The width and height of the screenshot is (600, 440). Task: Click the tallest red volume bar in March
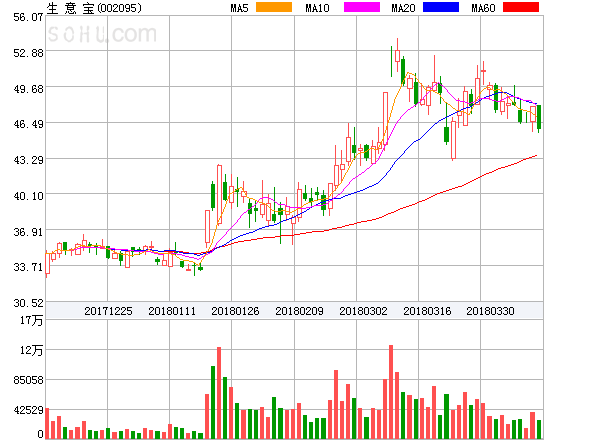click(x=391, y=392)
